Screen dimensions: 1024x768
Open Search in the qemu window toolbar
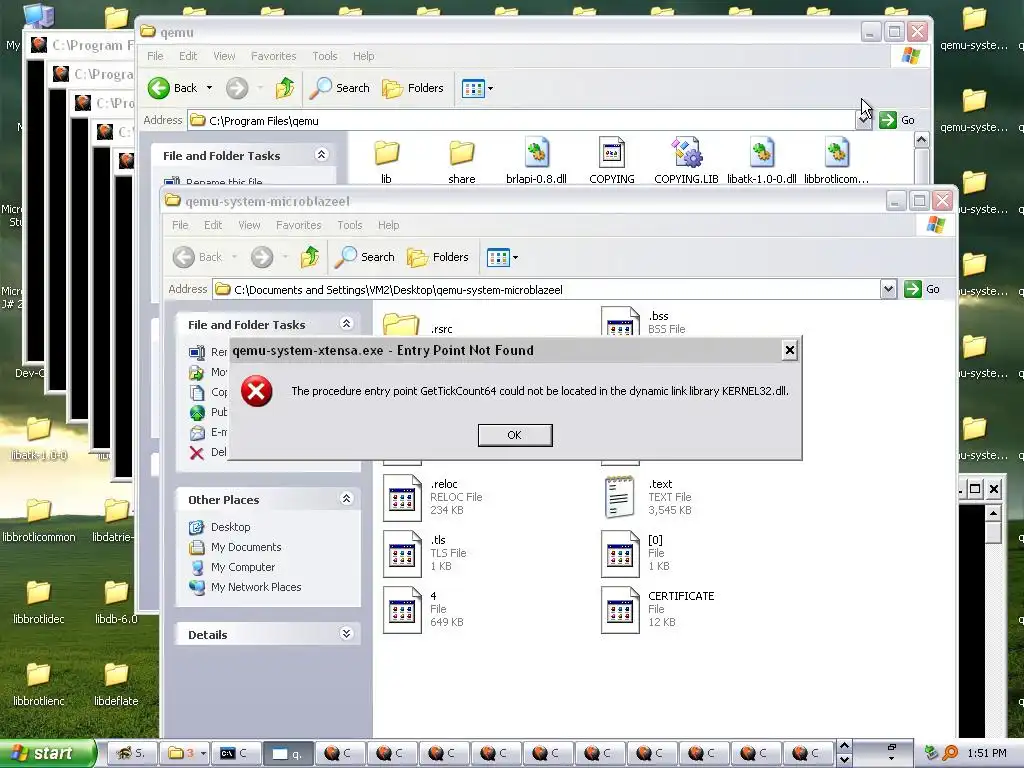click(340, 88)
